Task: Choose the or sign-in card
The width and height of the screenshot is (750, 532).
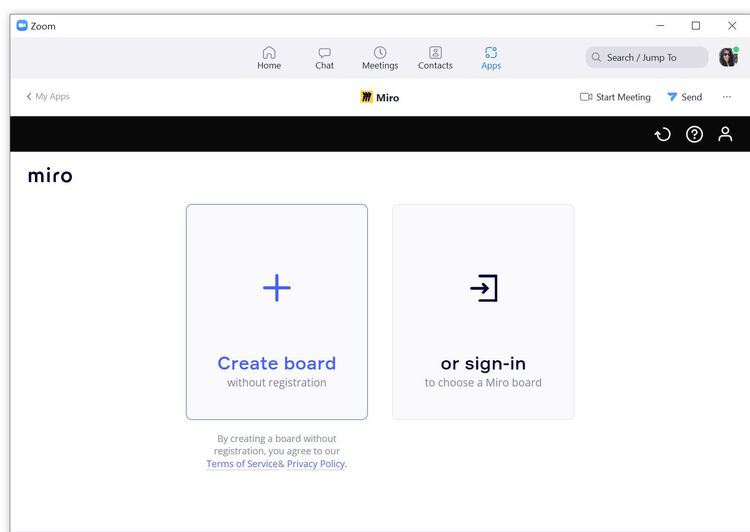Action: tap(483, 312)
